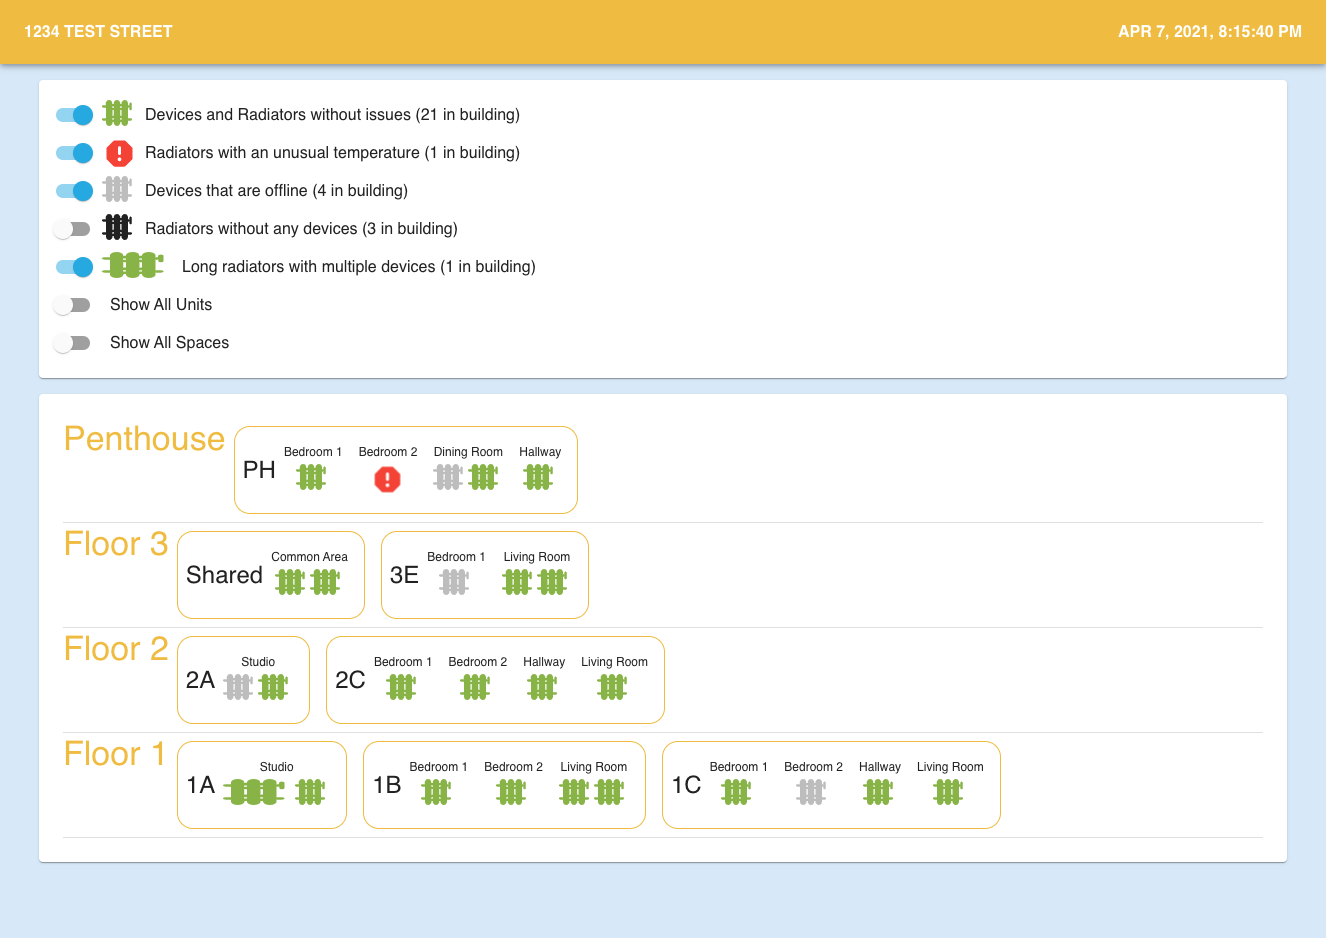Viewport: 1326px width, 938px height.
Task: Click Show All Units label
Action: pyautogui.click(x=161, y=305)
